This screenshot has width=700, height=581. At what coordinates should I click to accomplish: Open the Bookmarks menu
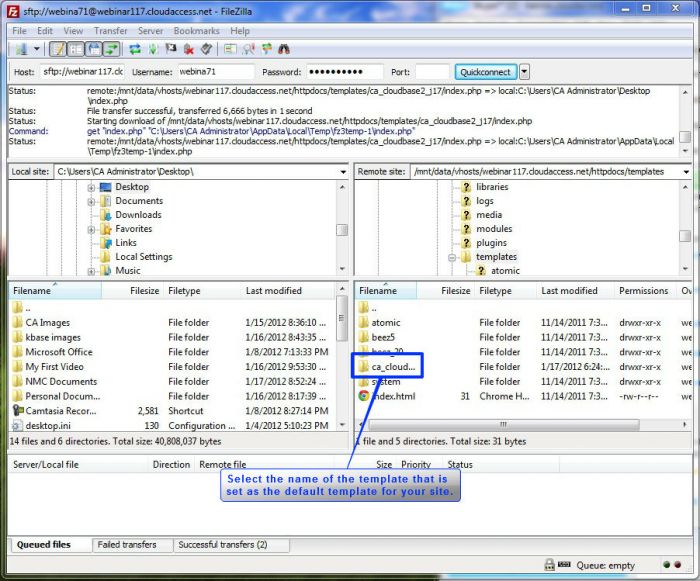[x=196, y=31]
